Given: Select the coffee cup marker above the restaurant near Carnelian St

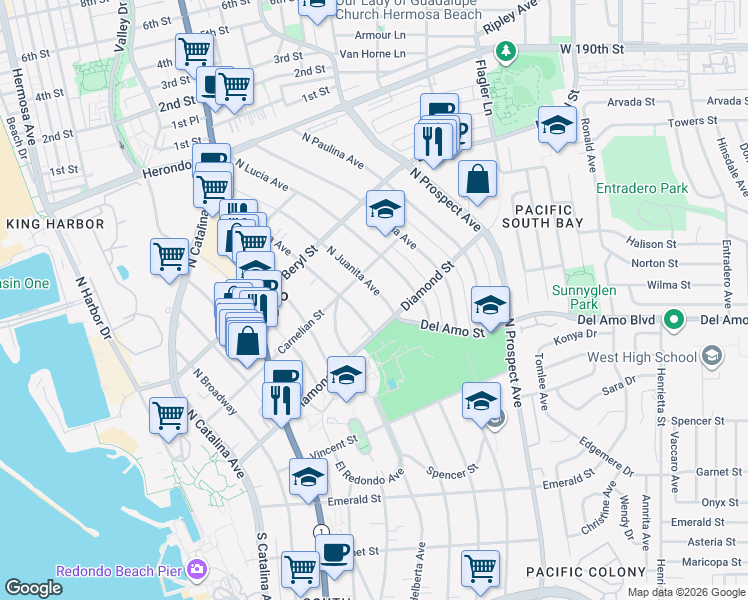Looking at the screenshot, I should pyautogui.click(x=283, y=372).
